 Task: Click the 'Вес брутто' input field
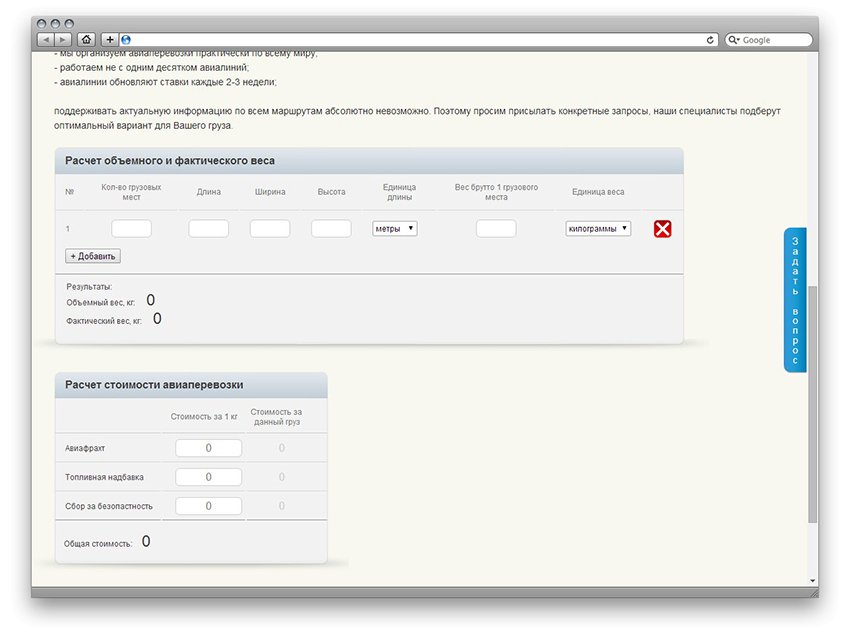pos(496,229)
